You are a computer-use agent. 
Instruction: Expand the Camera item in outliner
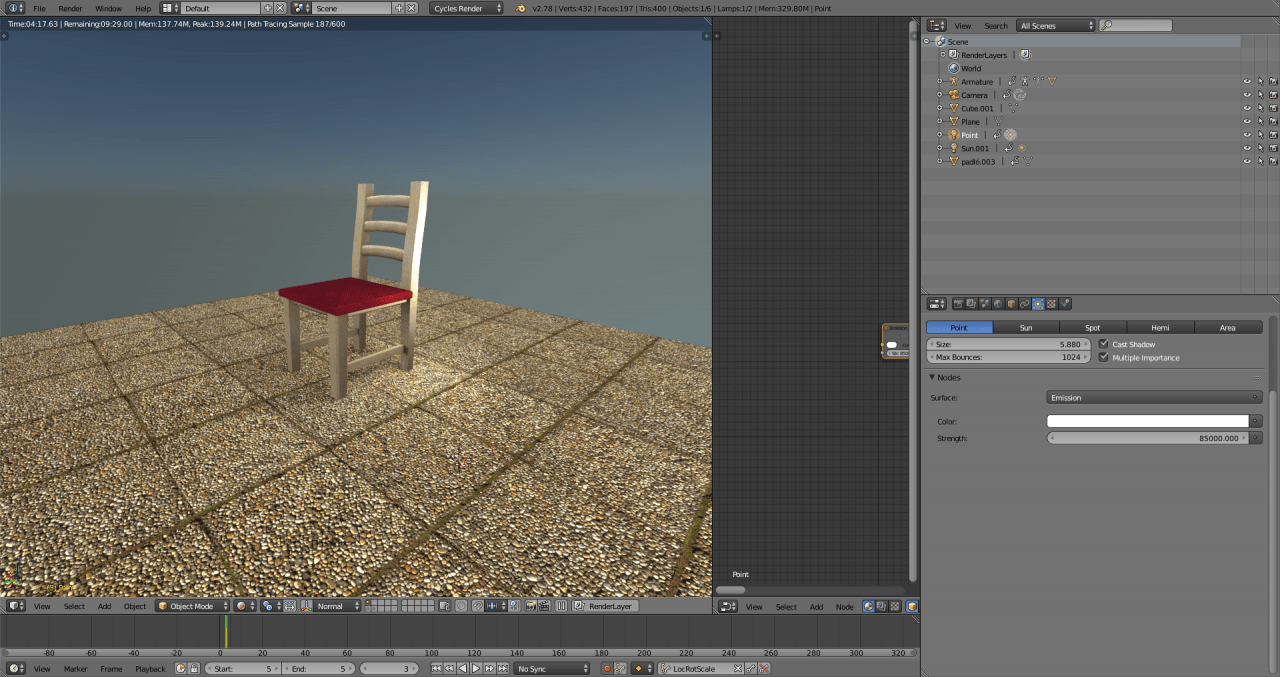(940, 95)
